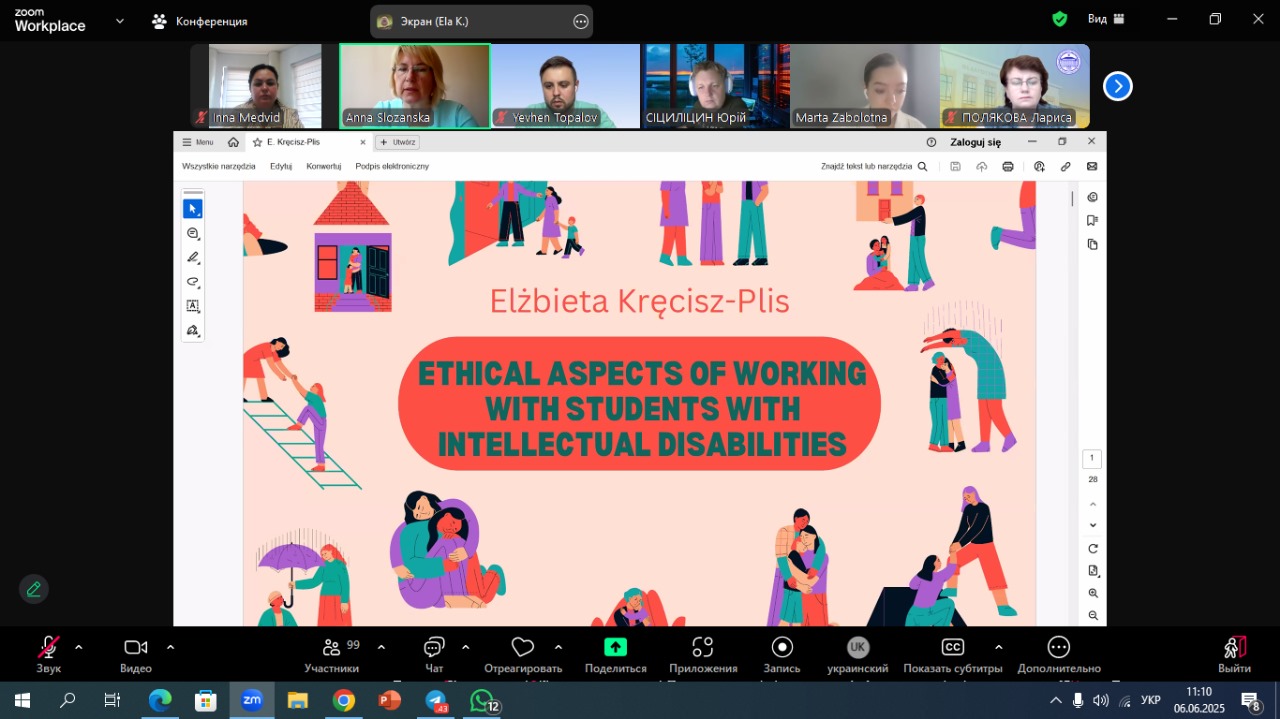Toggle Показать субтитры captions button
The height and width of the screenshot is (719, 1280).
click(952, 648)
